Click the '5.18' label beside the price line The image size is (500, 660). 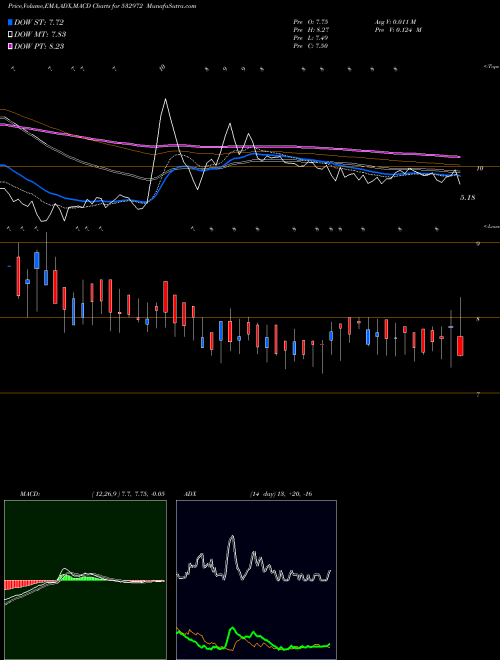[468, 197]
